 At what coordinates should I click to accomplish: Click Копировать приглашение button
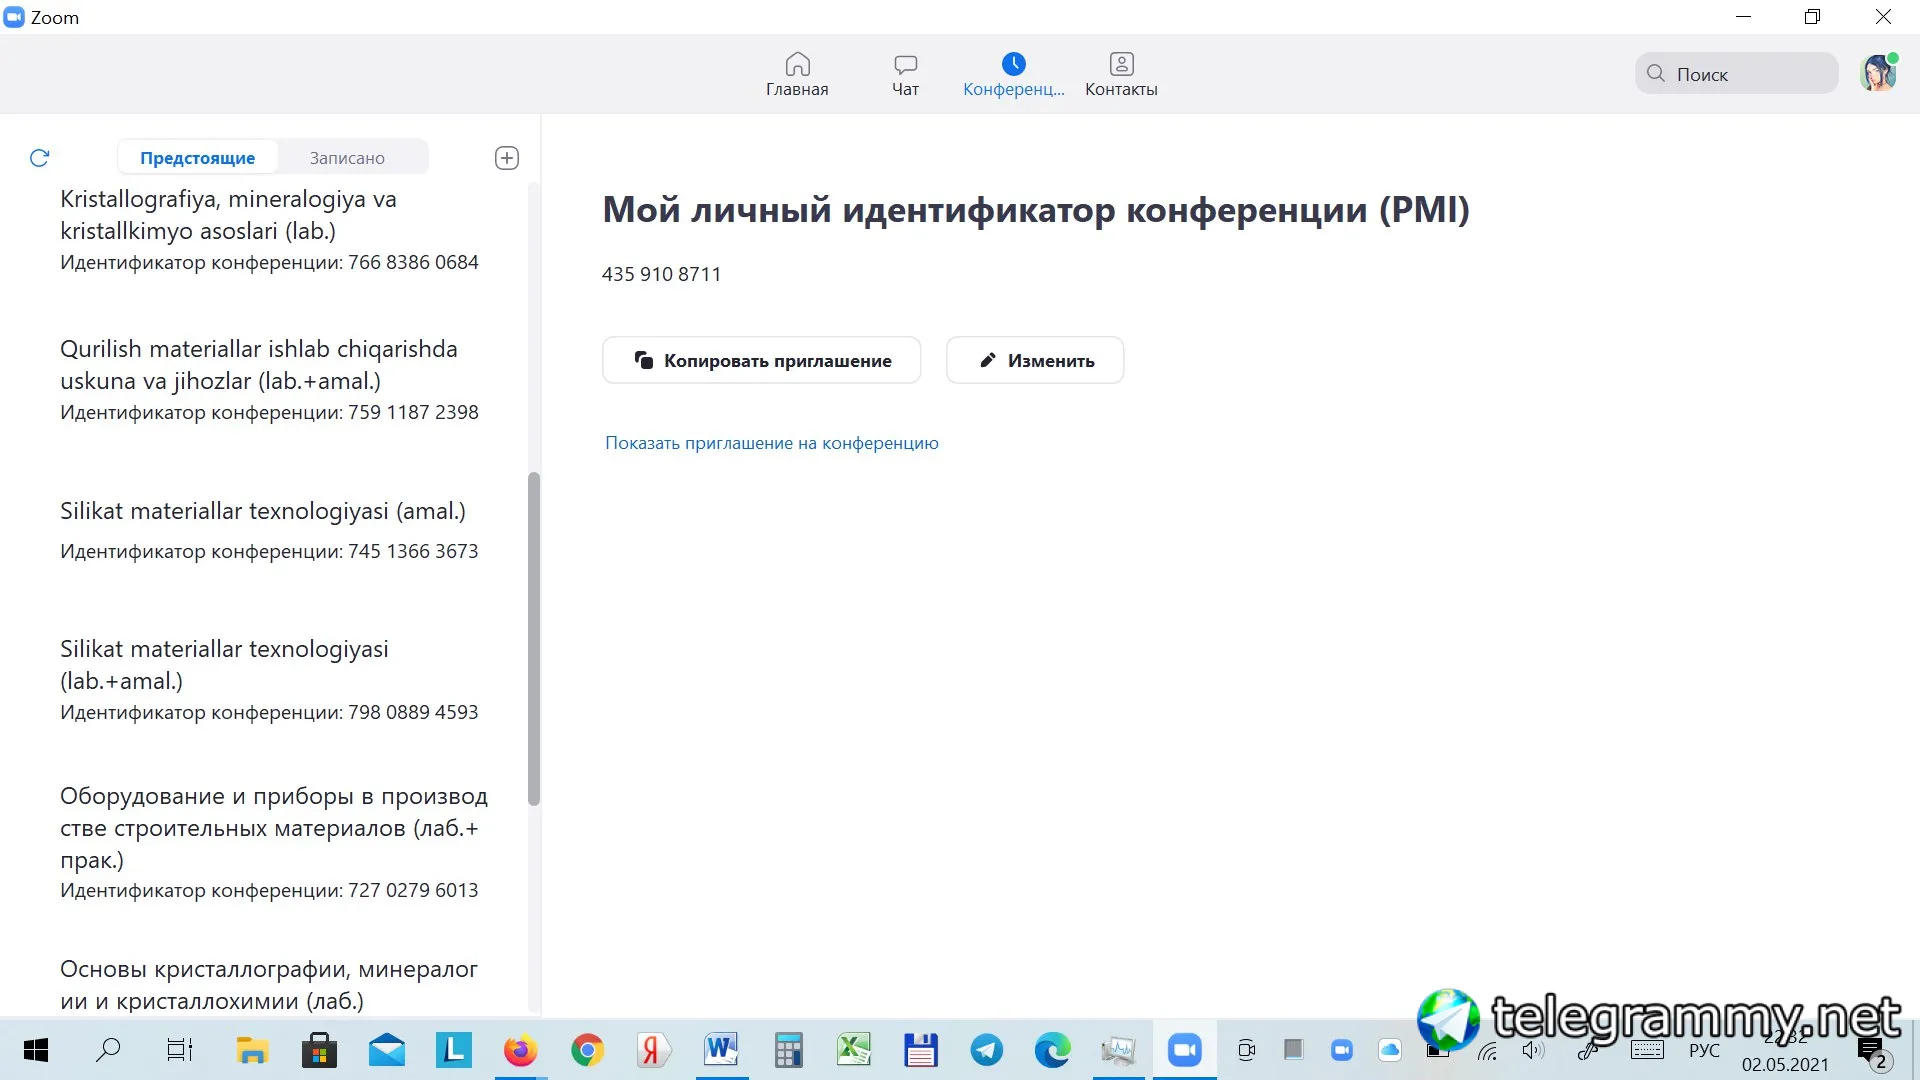click(761, 360)
